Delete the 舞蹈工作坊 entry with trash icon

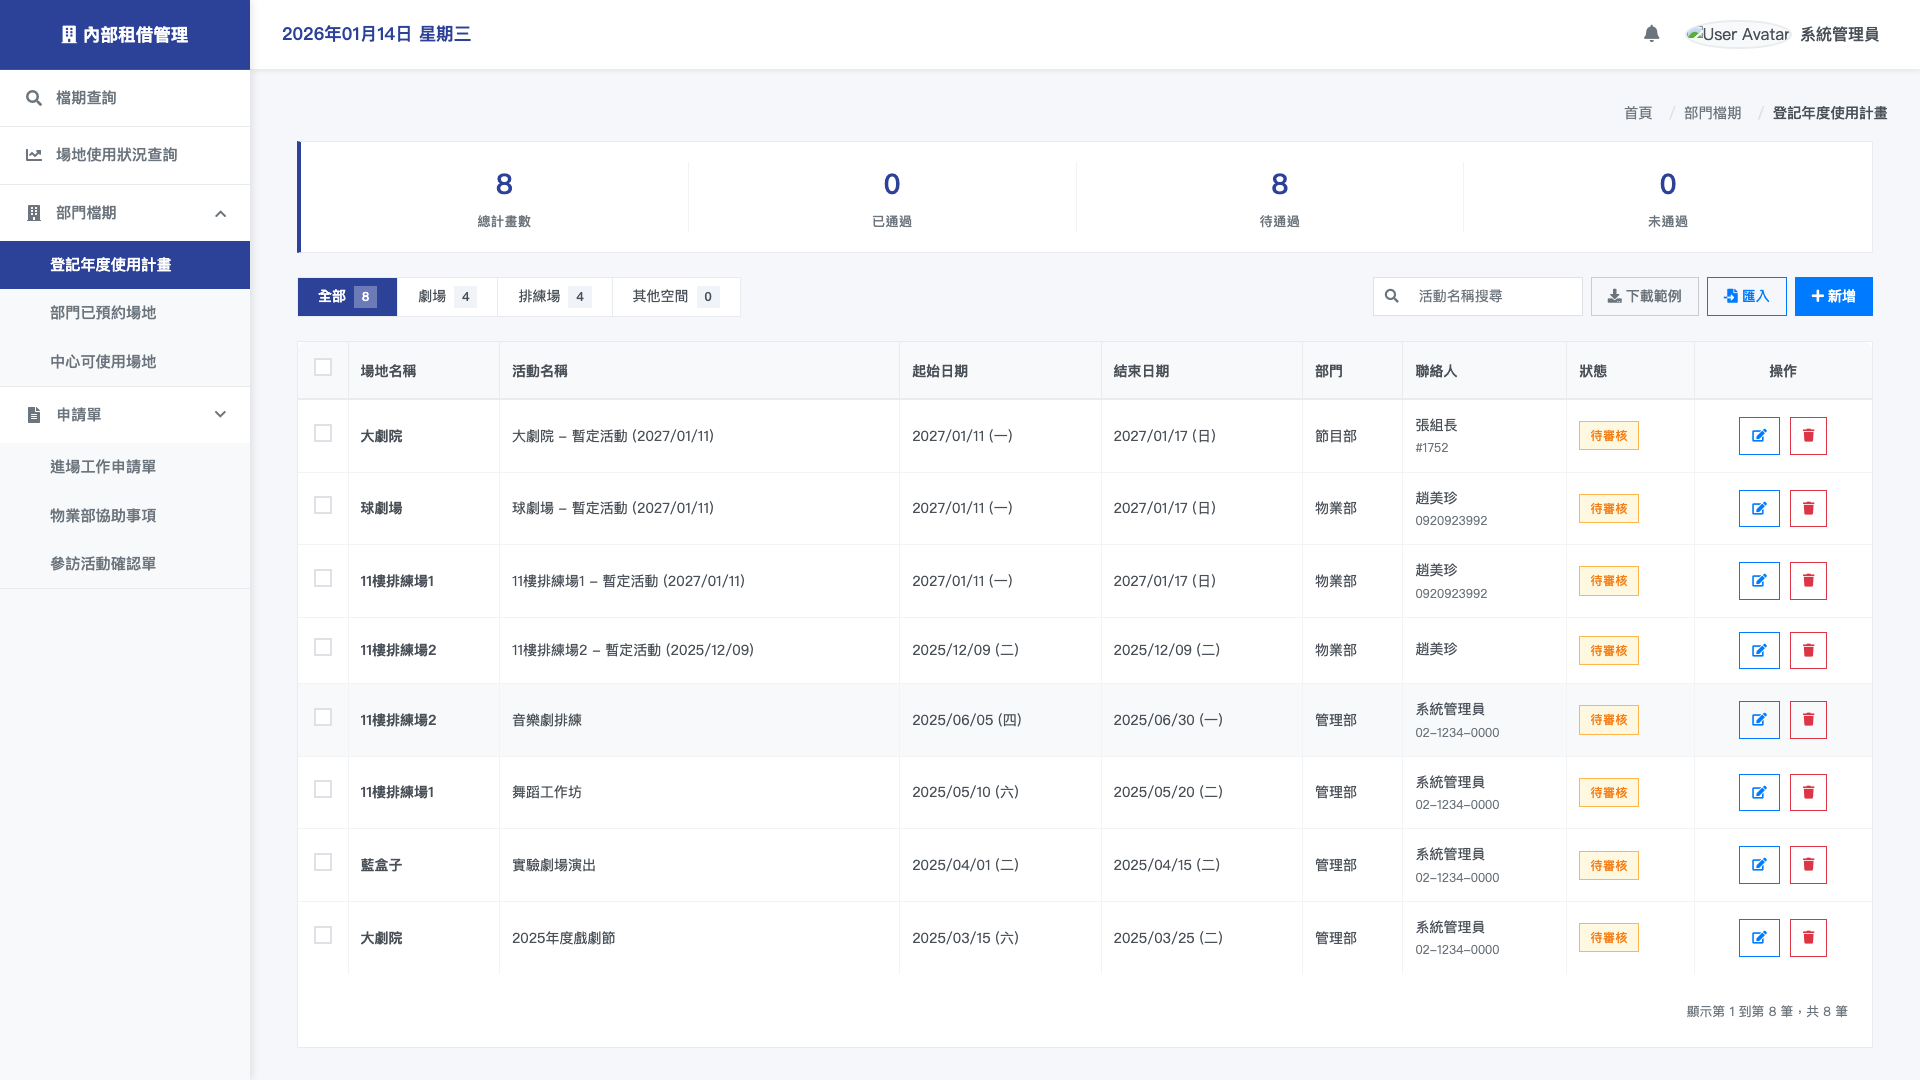1807,793
